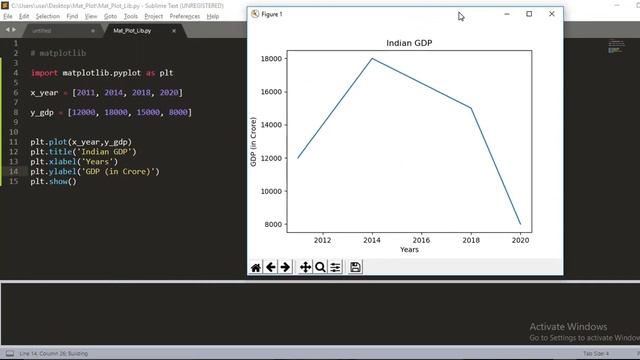Open the Selection menu
640x360 pixels.
point(48,16)
